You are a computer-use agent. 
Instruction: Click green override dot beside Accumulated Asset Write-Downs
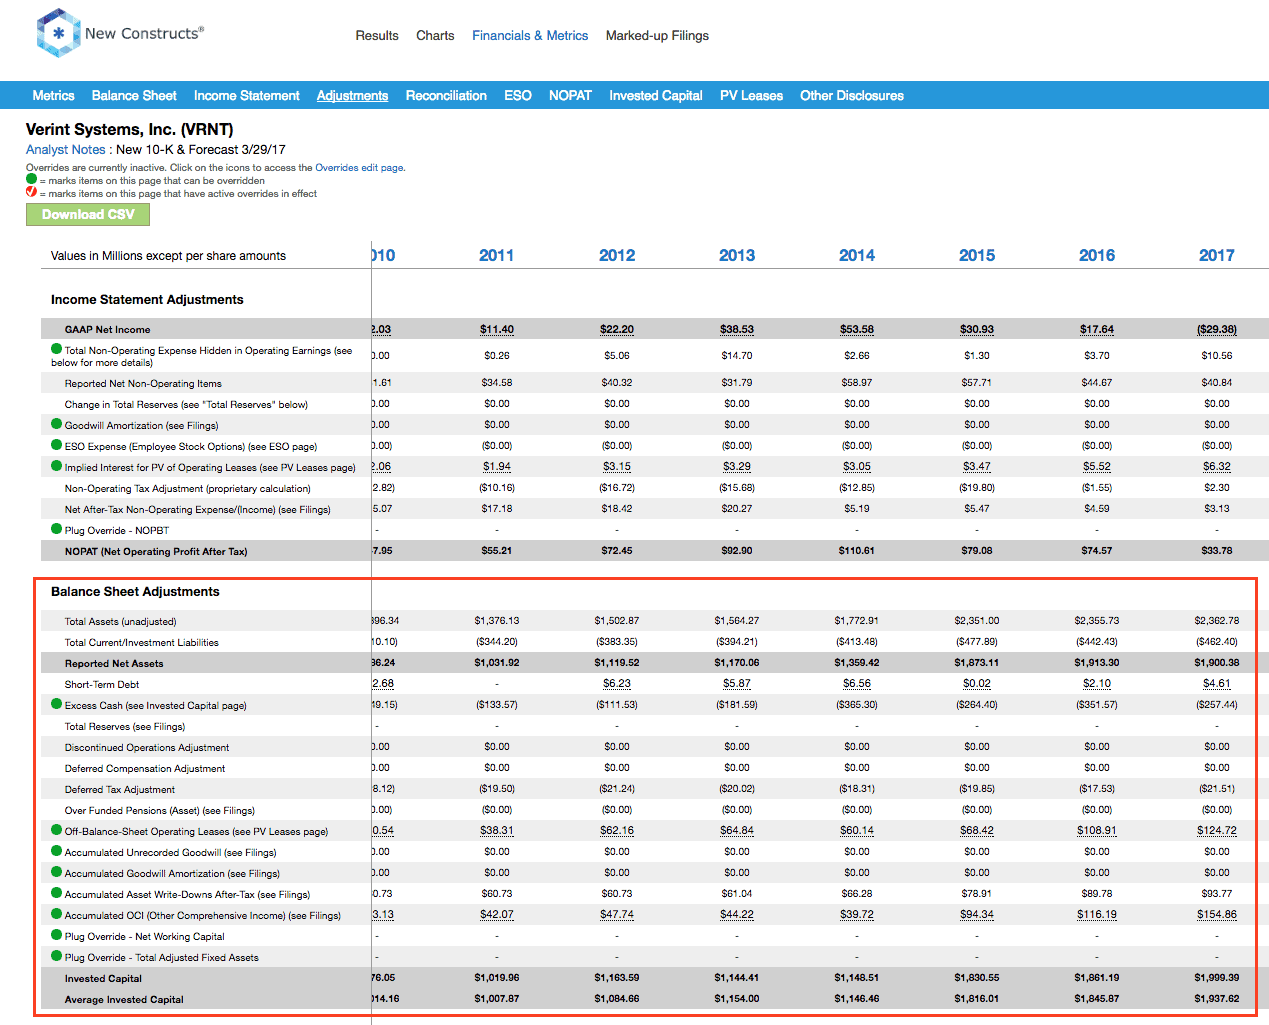tap(57, 893)
